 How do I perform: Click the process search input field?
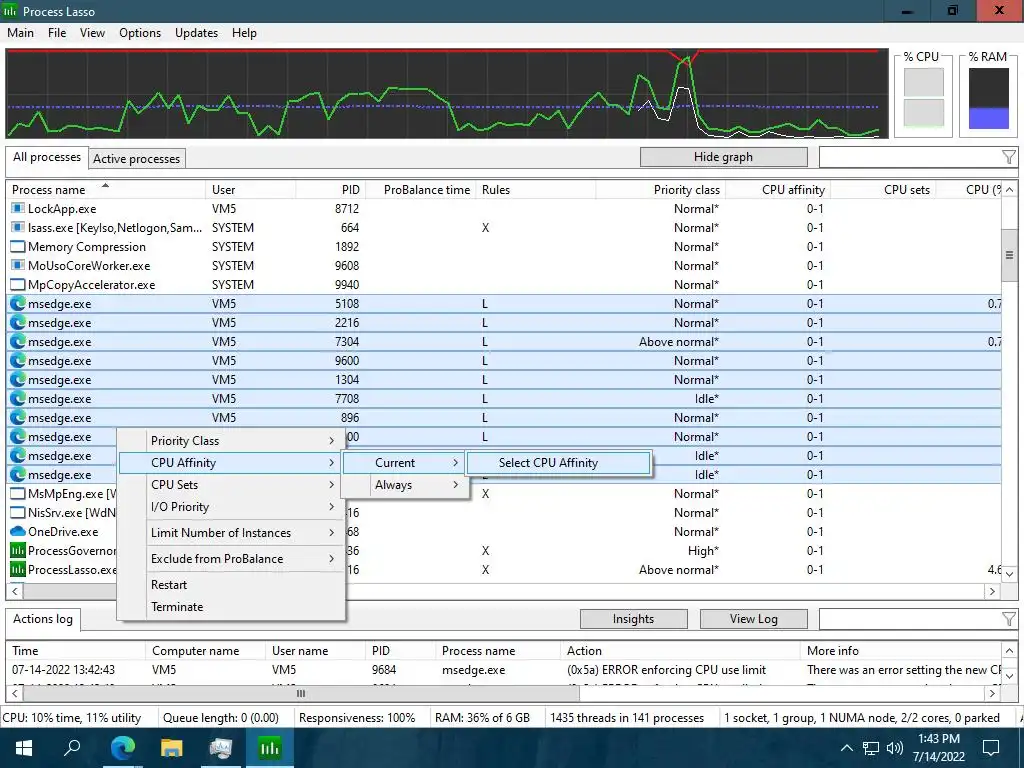tap(909, 157)
